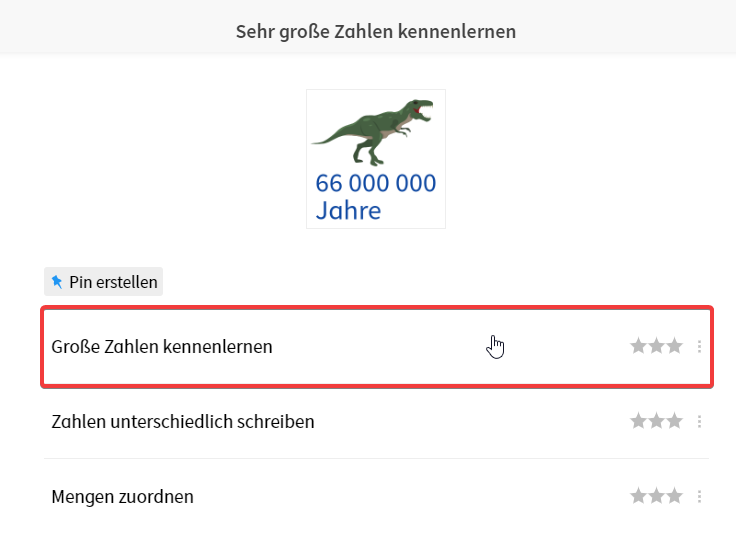This screenshot has width=736, height=533.
Task: Click the last star of Mengen zuordnen
Action: pyautogui.click(x=674, y=496)
